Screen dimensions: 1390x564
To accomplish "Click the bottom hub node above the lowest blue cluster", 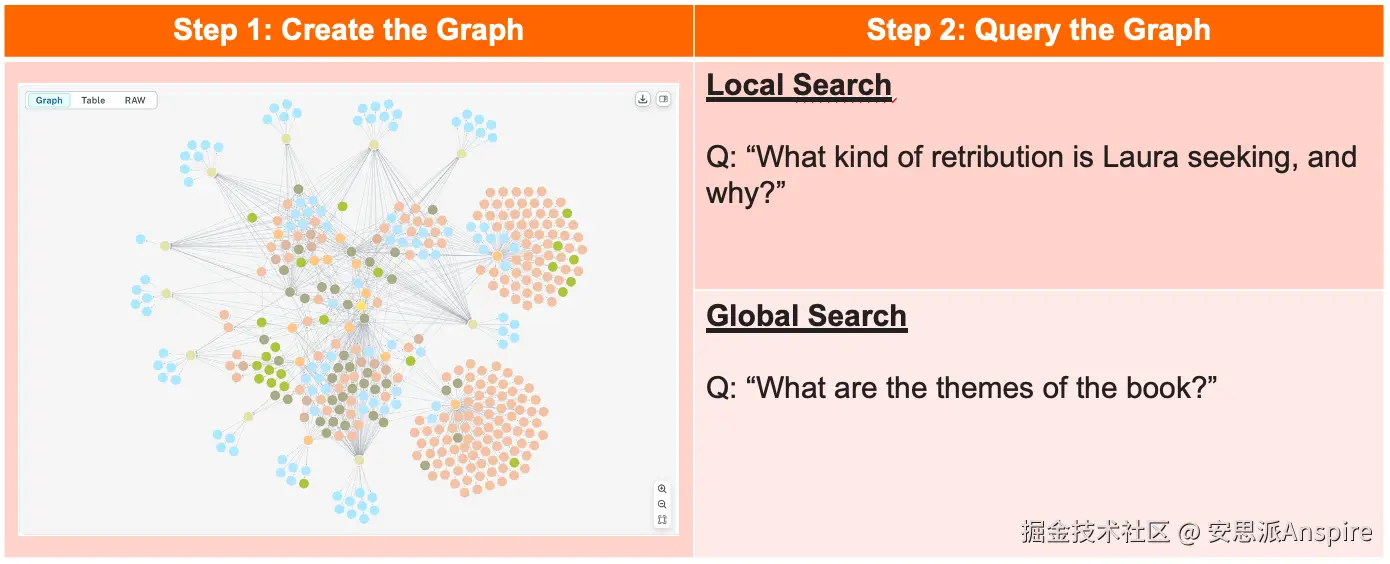I will [359, 460].
